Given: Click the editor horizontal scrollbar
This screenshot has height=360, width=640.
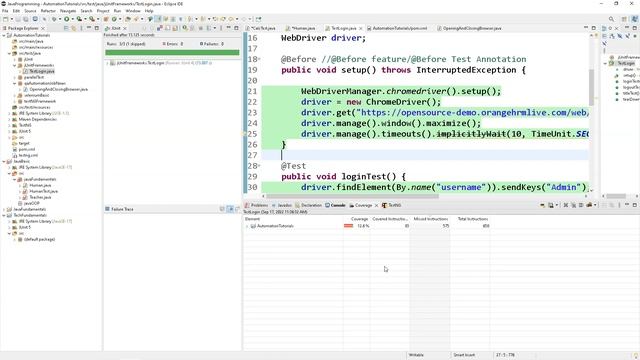Looking at the screenshot, I should (x=353, y=196).
